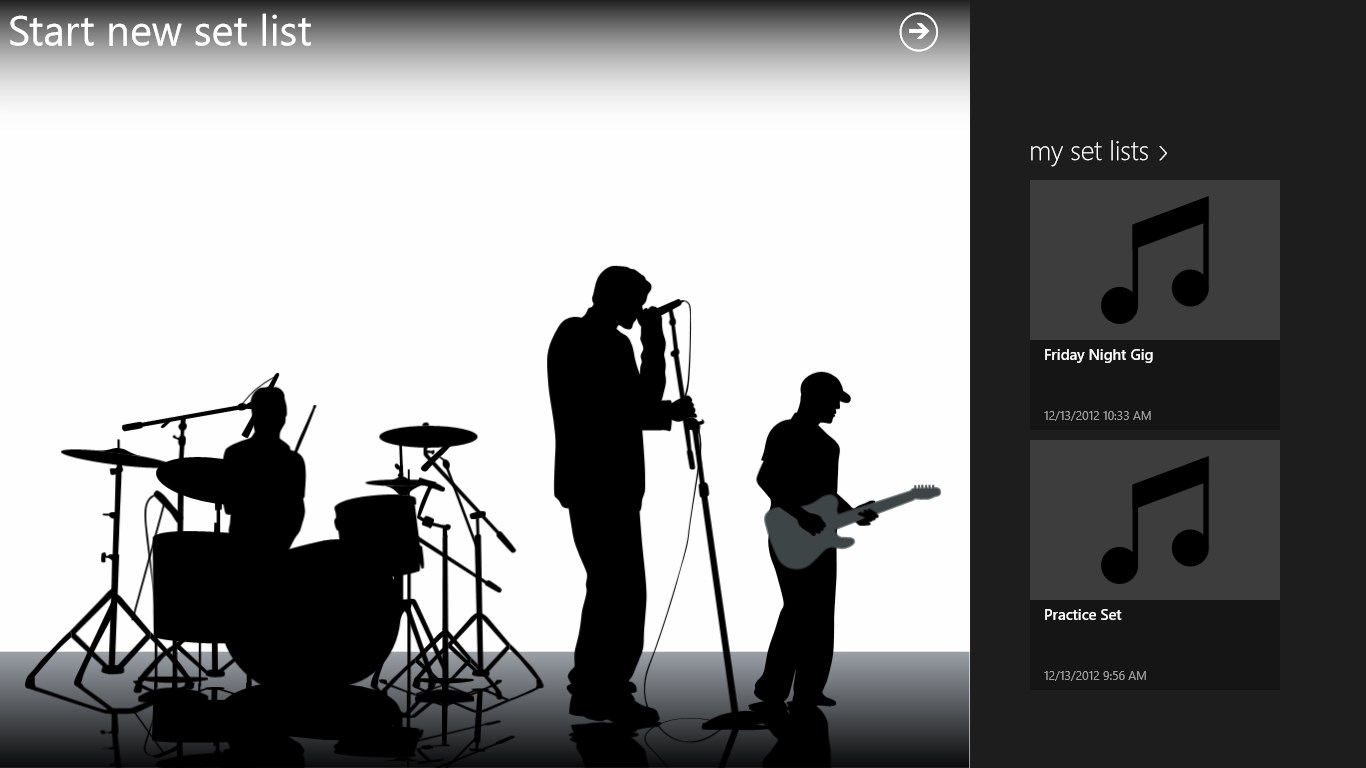Select the Practice Set set list tile

tap(1154, 560)
